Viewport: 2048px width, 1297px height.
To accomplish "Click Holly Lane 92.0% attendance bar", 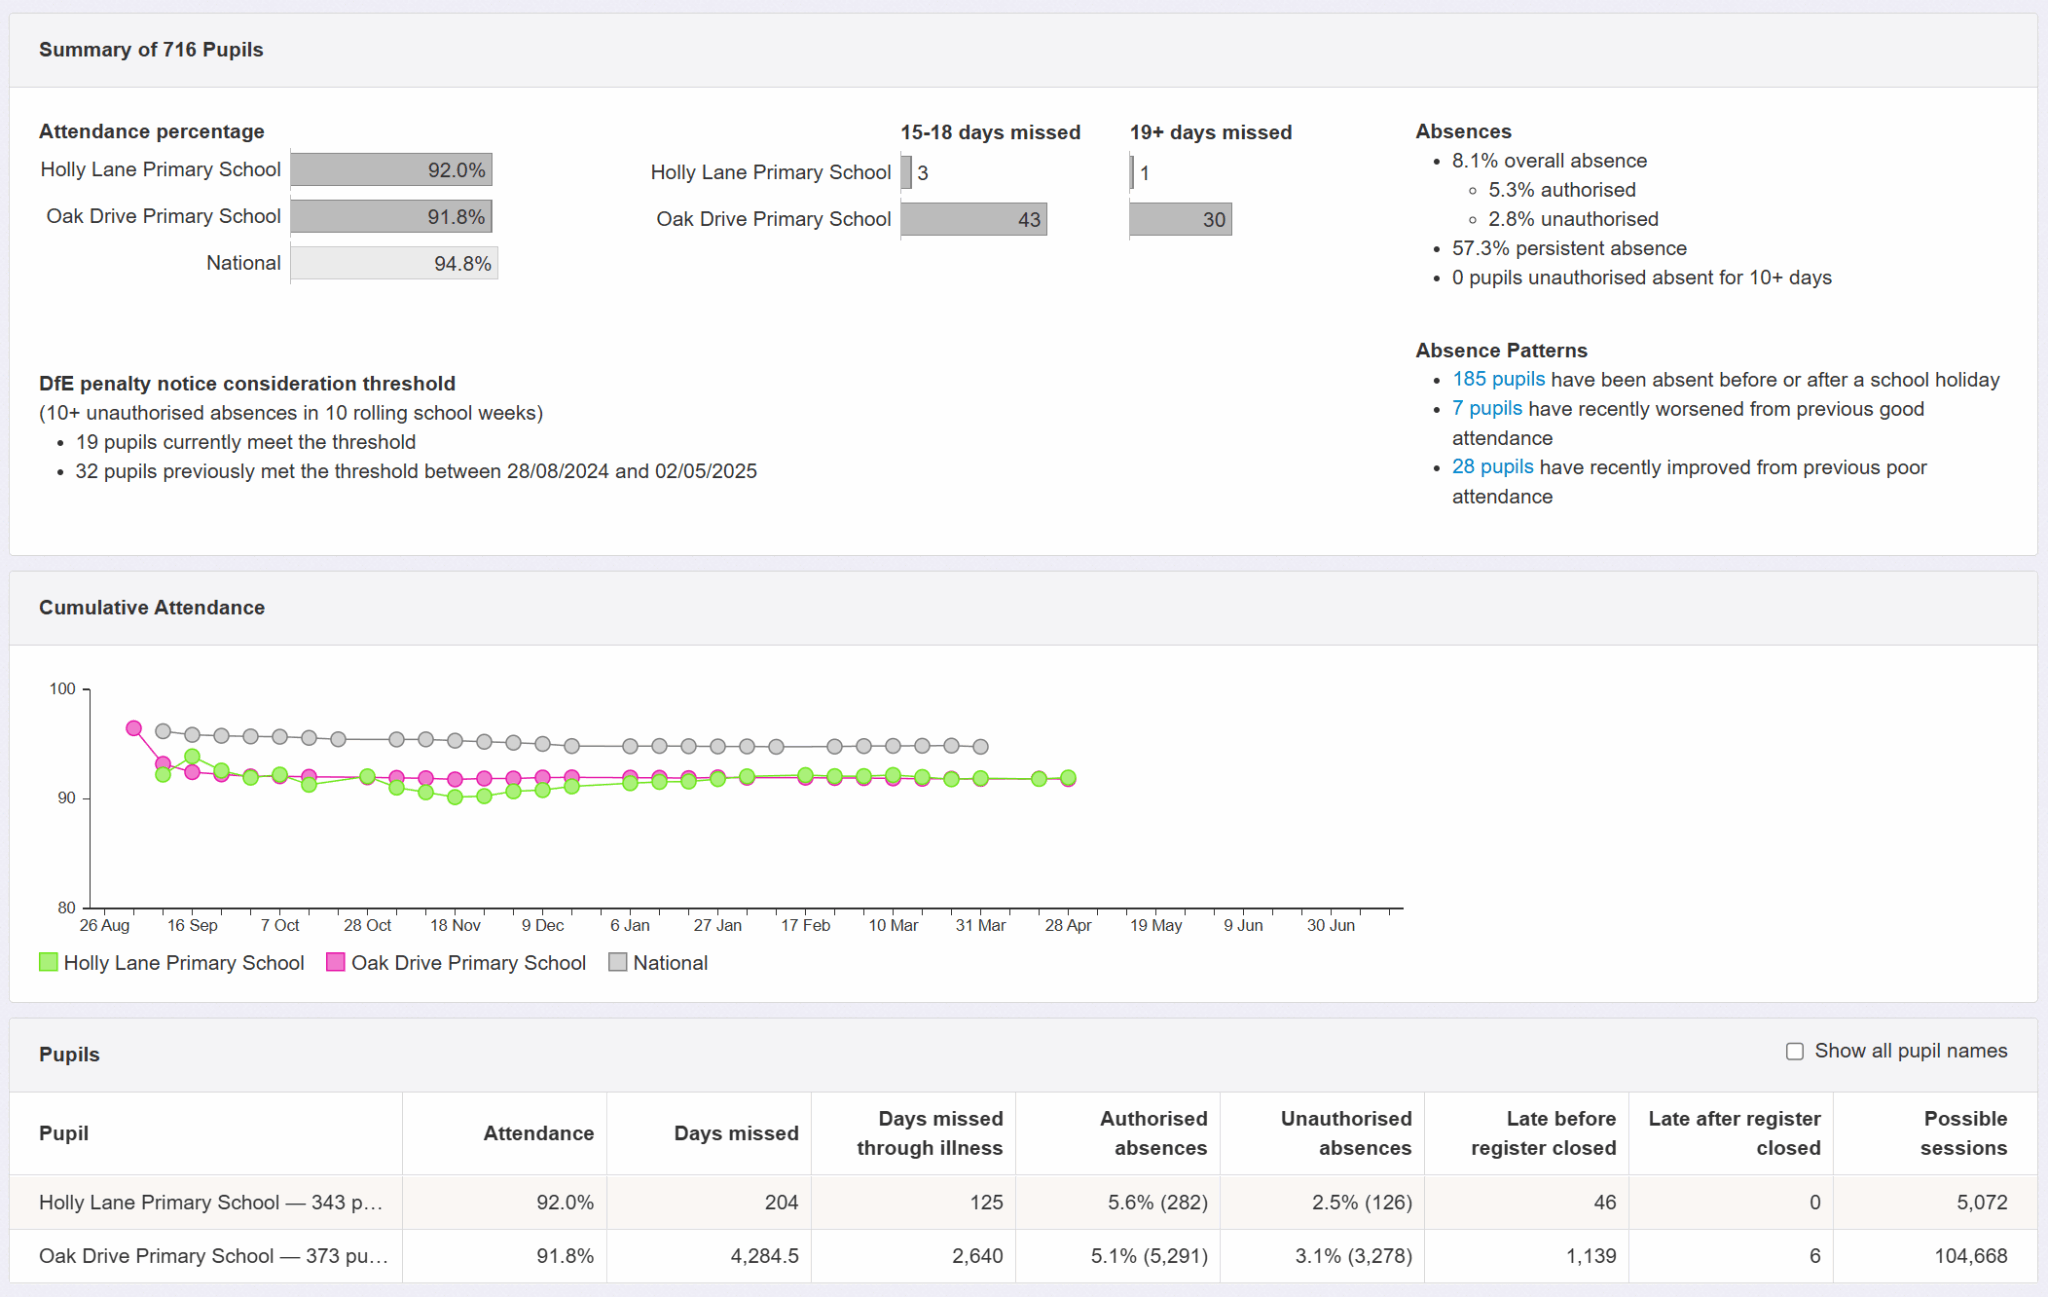I will 391,170.
